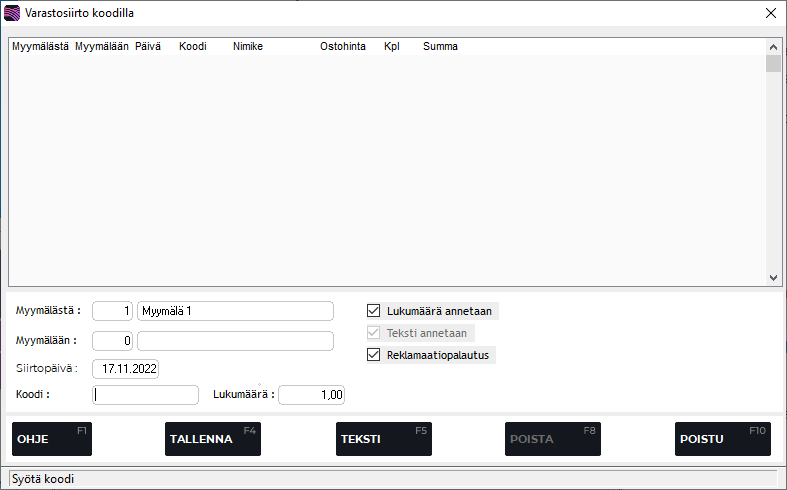The image size is (787, 490).
Task: Toggle the Lukumäärä annetaan checkbox
Action: coord(374,311)
